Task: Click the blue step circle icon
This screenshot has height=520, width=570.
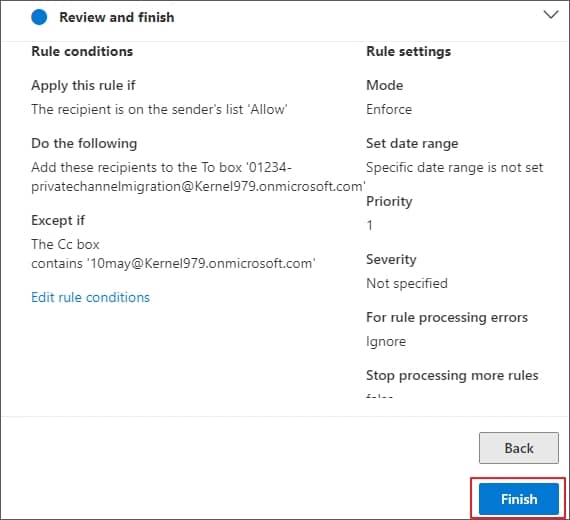Action: pyautogui.click(x=39, y=17)
